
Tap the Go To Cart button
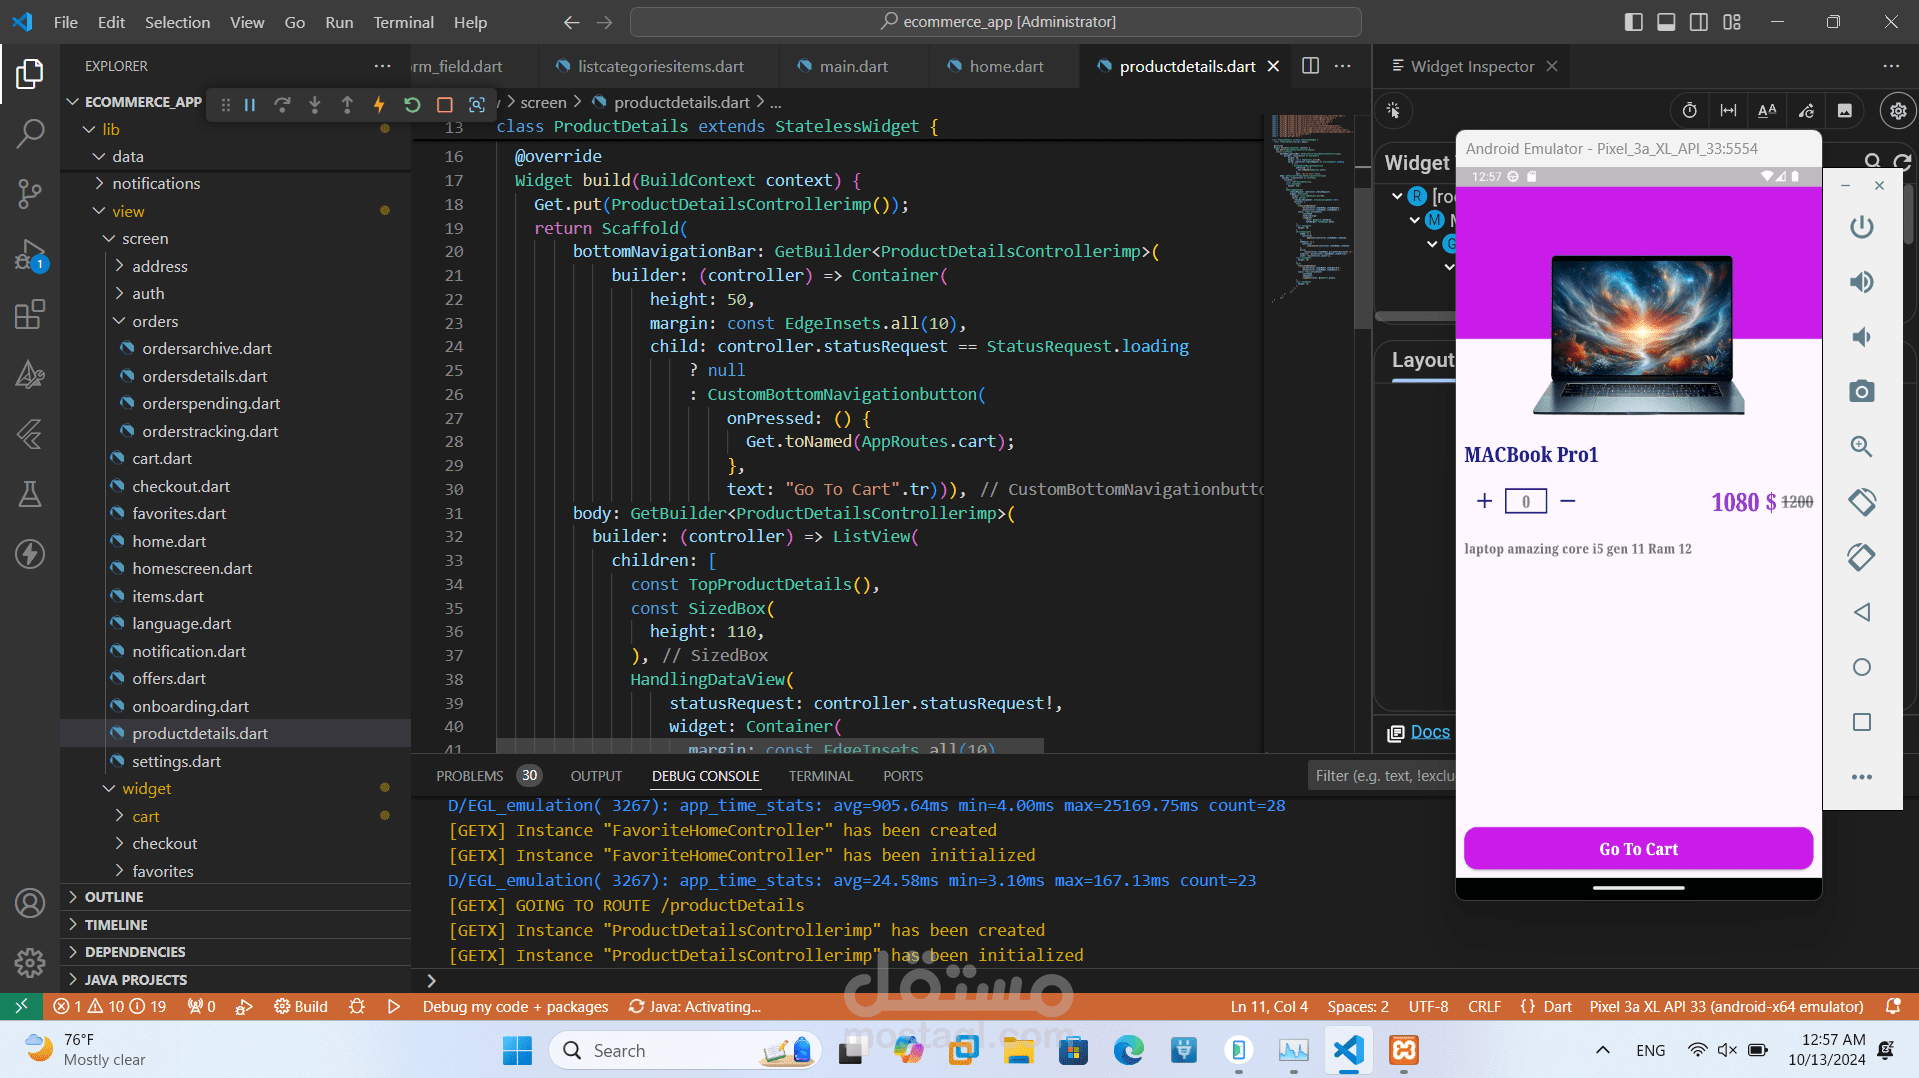point(1637,849)
